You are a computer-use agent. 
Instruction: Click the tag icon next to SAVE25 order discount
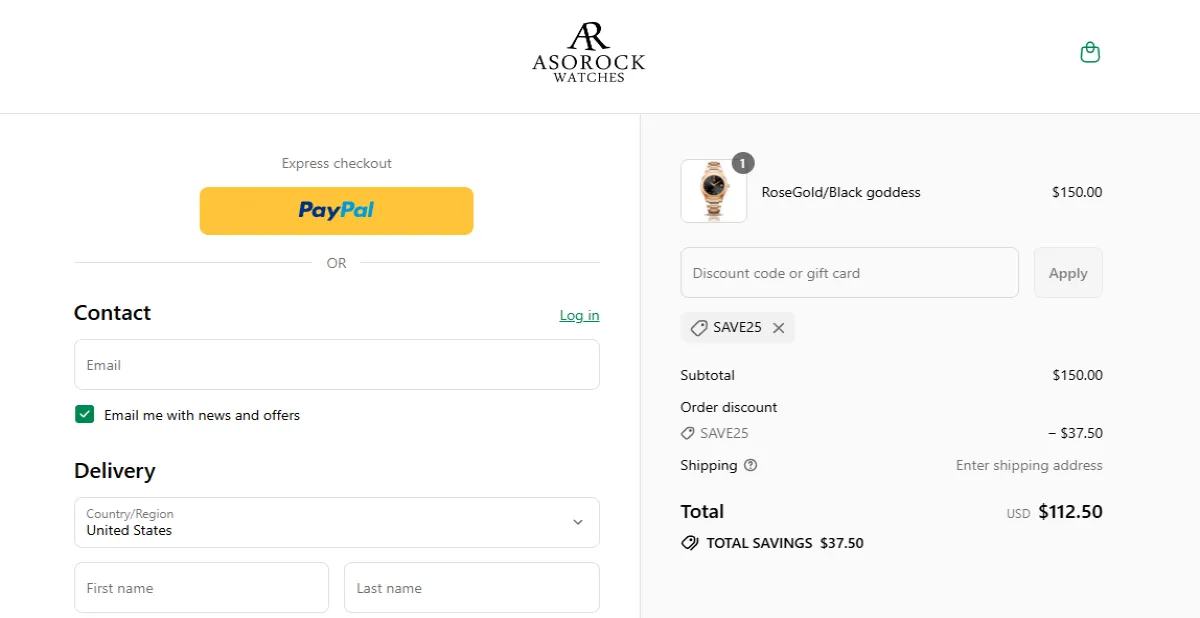(x=687, y=433)
